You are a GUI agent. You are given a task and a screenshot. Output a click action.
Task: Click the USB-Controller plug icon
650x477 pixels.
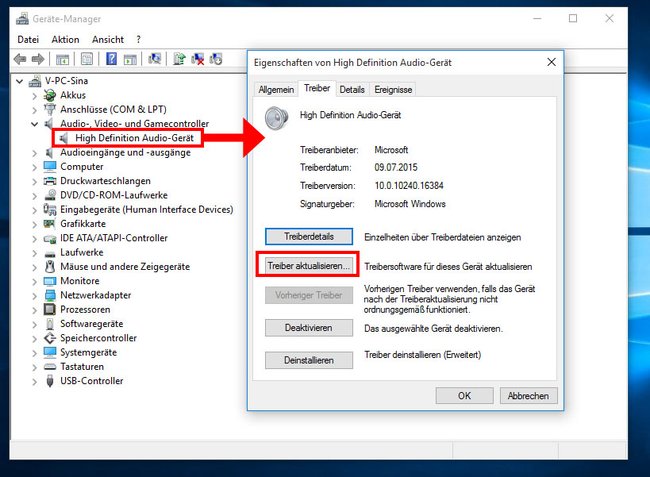(x=50, y=381)
